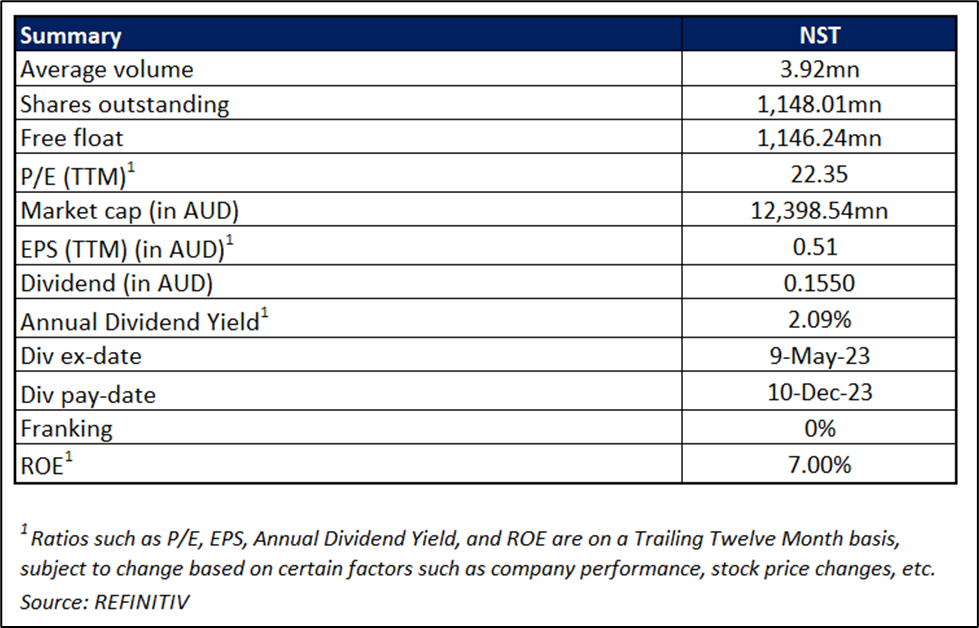Screen dimensions: 979x628
Task: Select the 22.35 P/E value
Action: pos(819,173)
